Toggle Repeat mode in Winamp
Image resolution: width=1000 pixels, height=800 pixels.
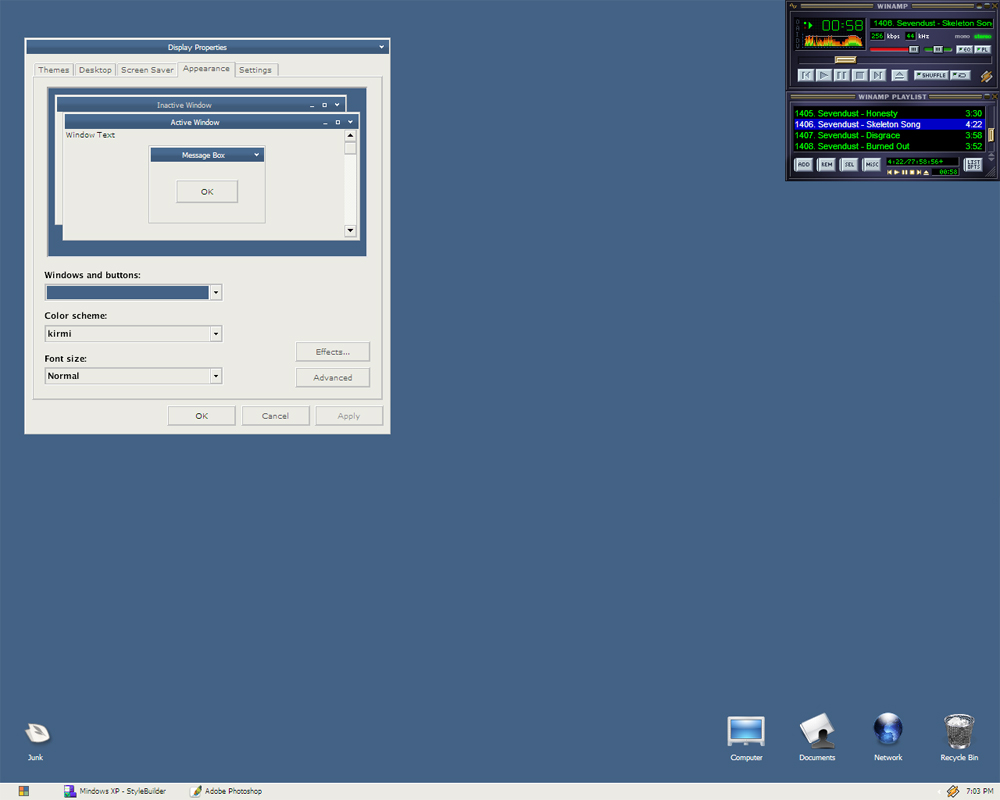click(959, 75)
